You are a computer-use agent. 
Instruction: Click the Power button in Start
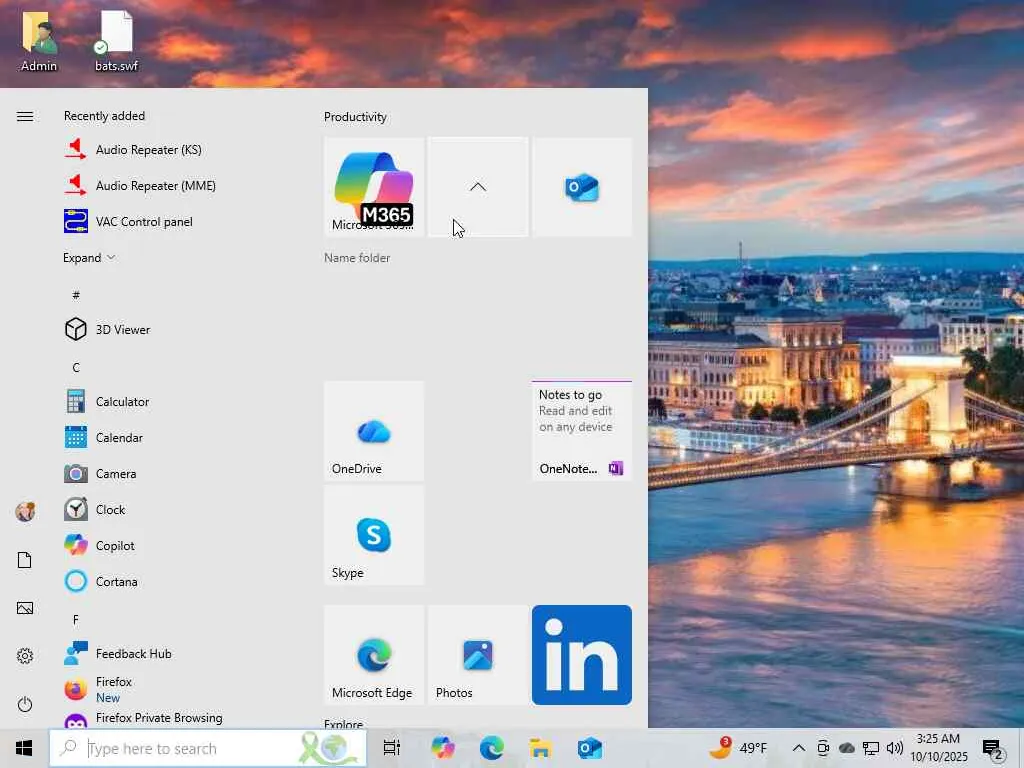coord(25,704)
